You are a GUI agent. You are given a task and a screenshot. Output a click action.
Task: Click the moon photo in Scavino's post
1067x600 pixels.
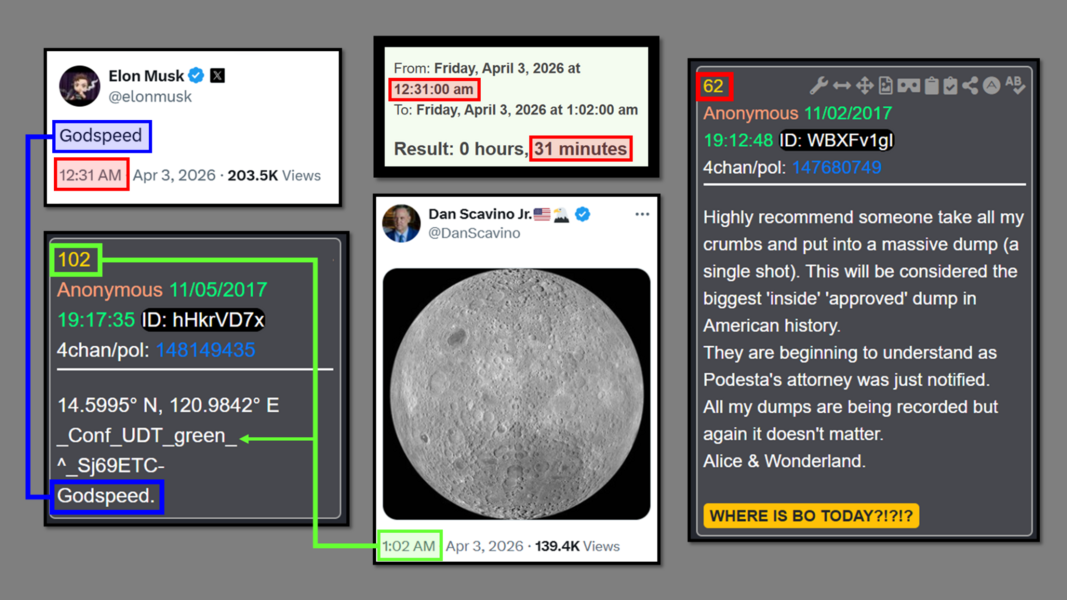(516, 393)
